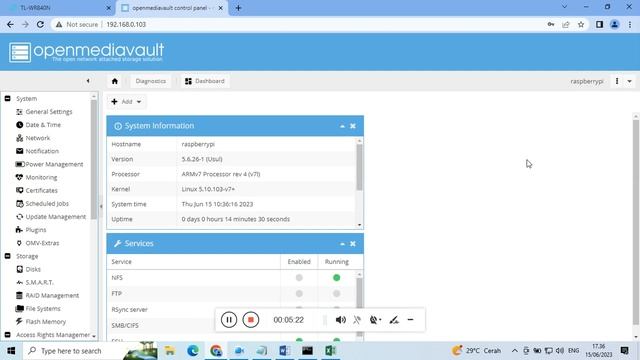Click the OMV-Extras icon
This screenshot has width=640, height=360.
point(19,243)
